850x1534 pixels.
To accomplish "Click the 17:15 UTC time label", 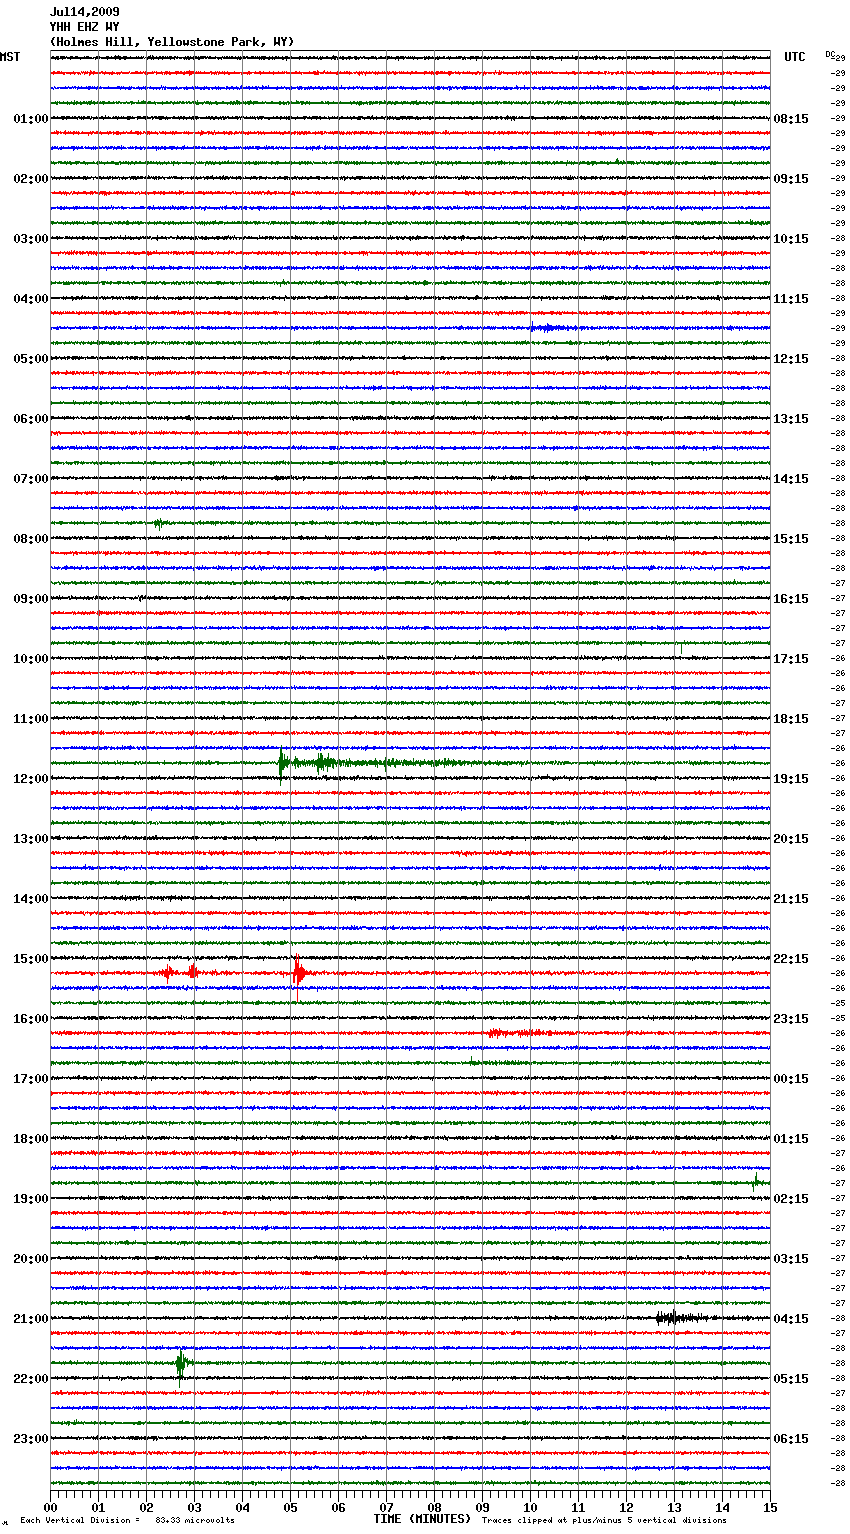I will point(791,659).
